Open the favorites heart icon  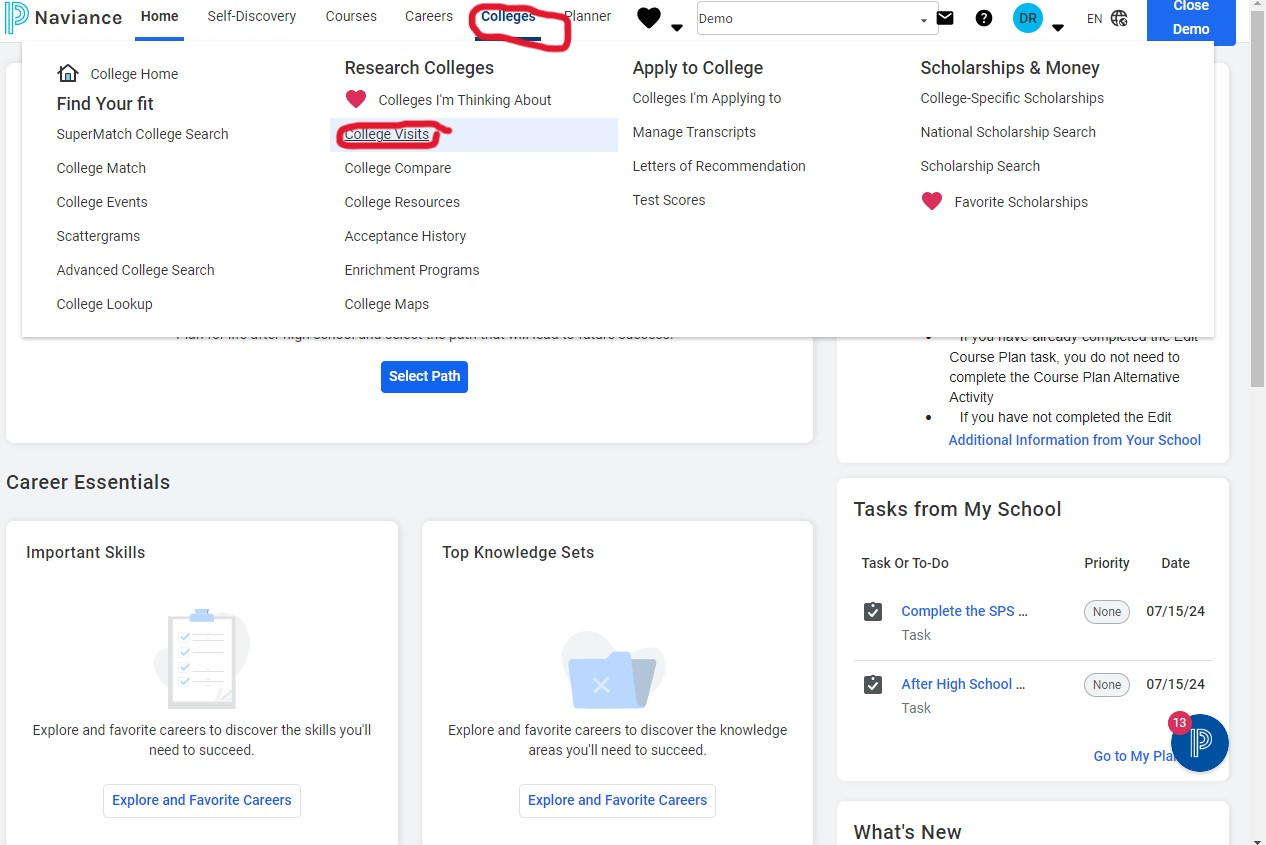(649, 18)
